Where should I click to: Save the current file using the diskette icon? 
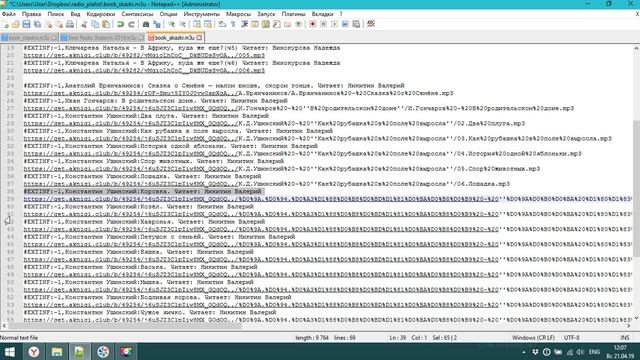click(x=26, y=24)
